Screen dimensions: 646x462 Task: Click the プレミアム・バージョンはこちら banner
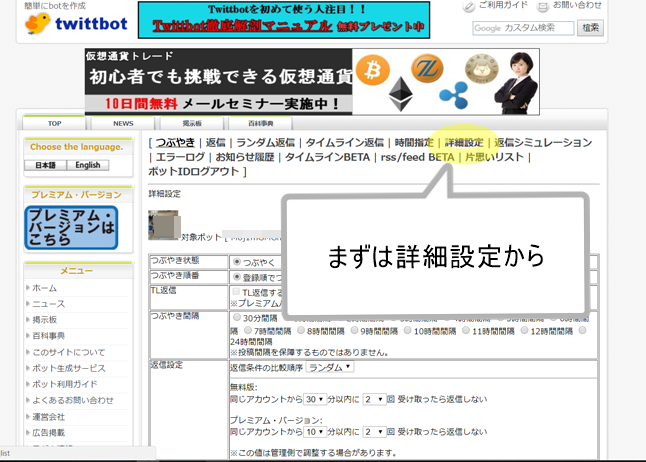click(x=71, y=227)
